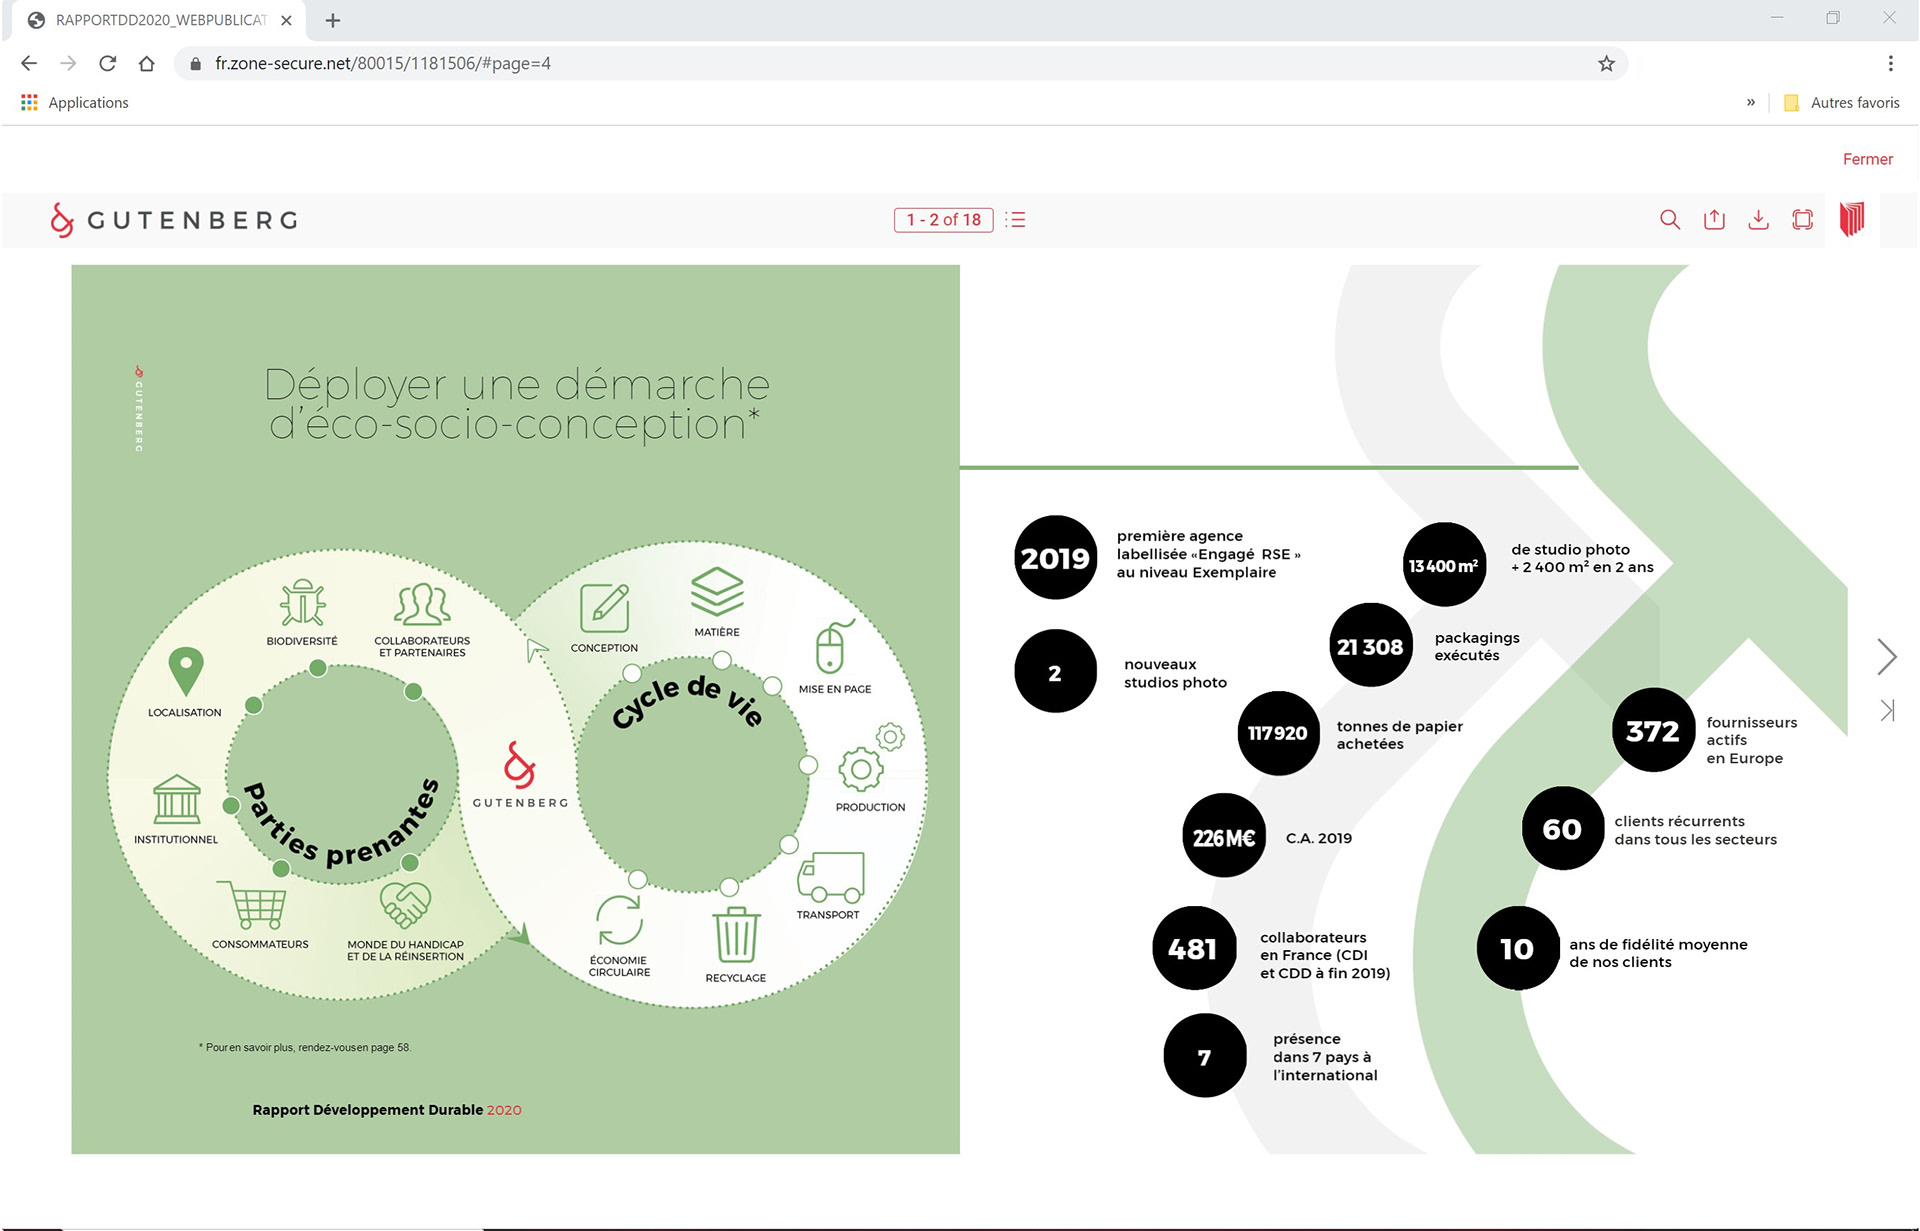The width and height of the screenshot is (1920, 1231).
Task: Click the Recyclage trash bin icon
Action: (736, 935)
